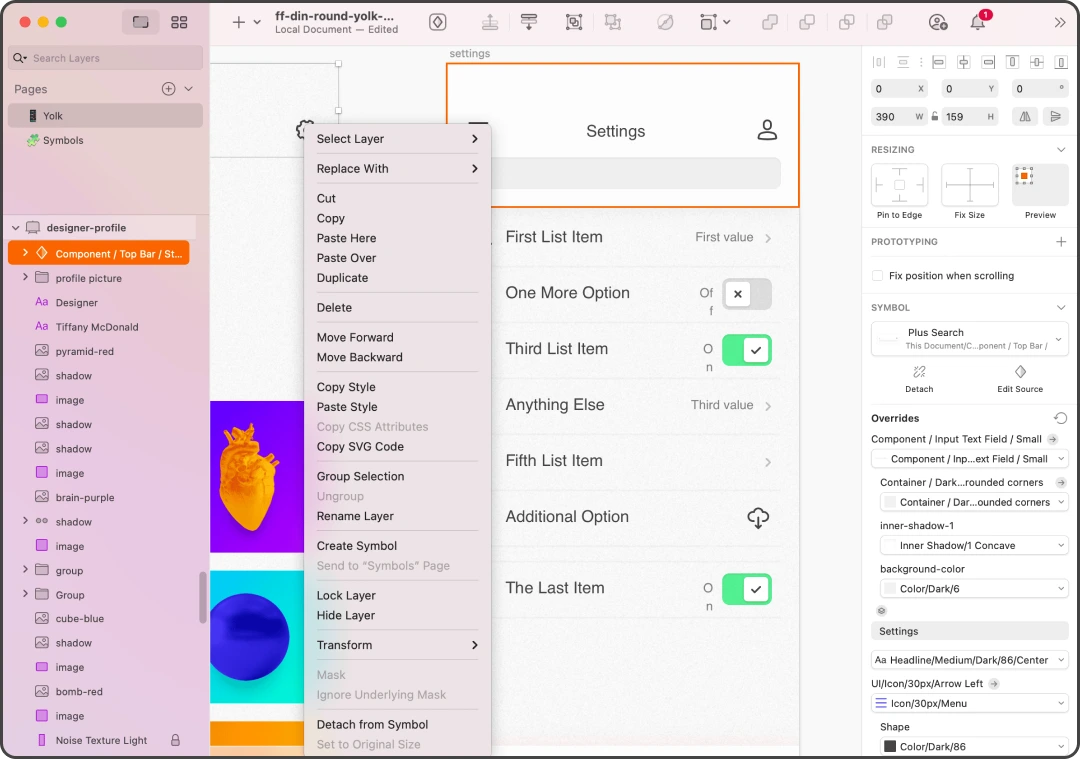The width and height of the screenshot is (1080, 759).
Task: Toggle the Third List Item switch
Action: pyautogui.click(x=747, y=350)
